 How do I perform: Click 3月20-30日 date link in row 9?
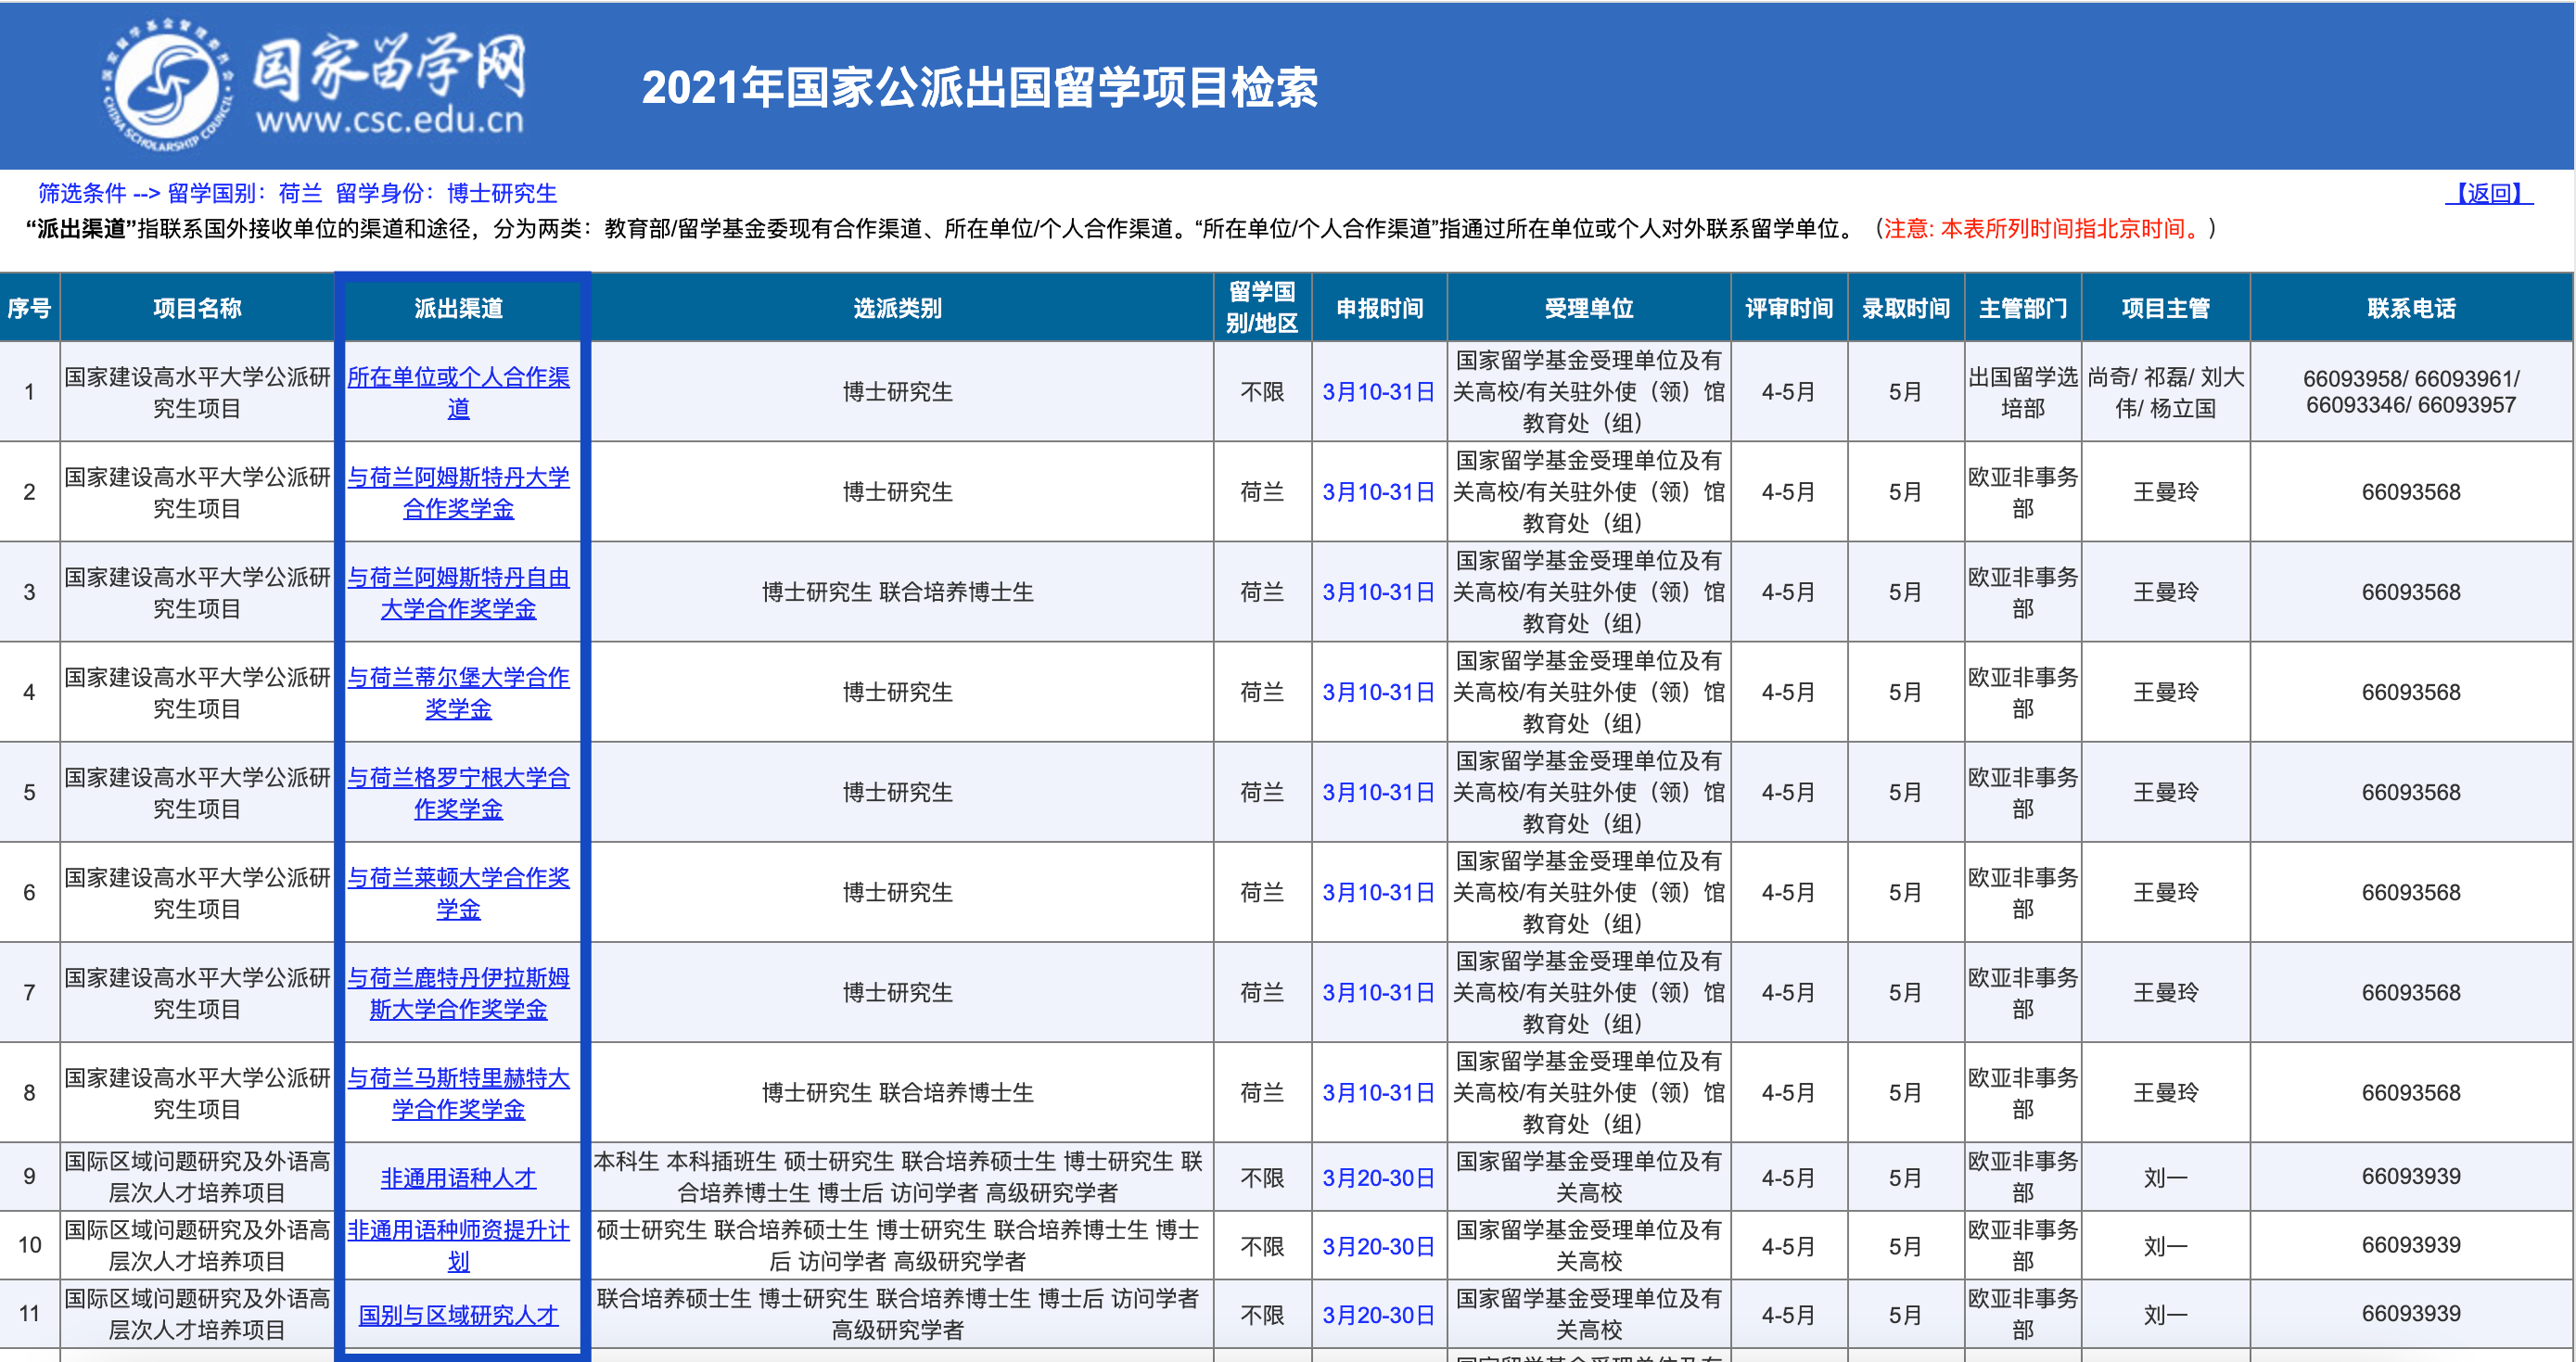pos(1378,1177)
